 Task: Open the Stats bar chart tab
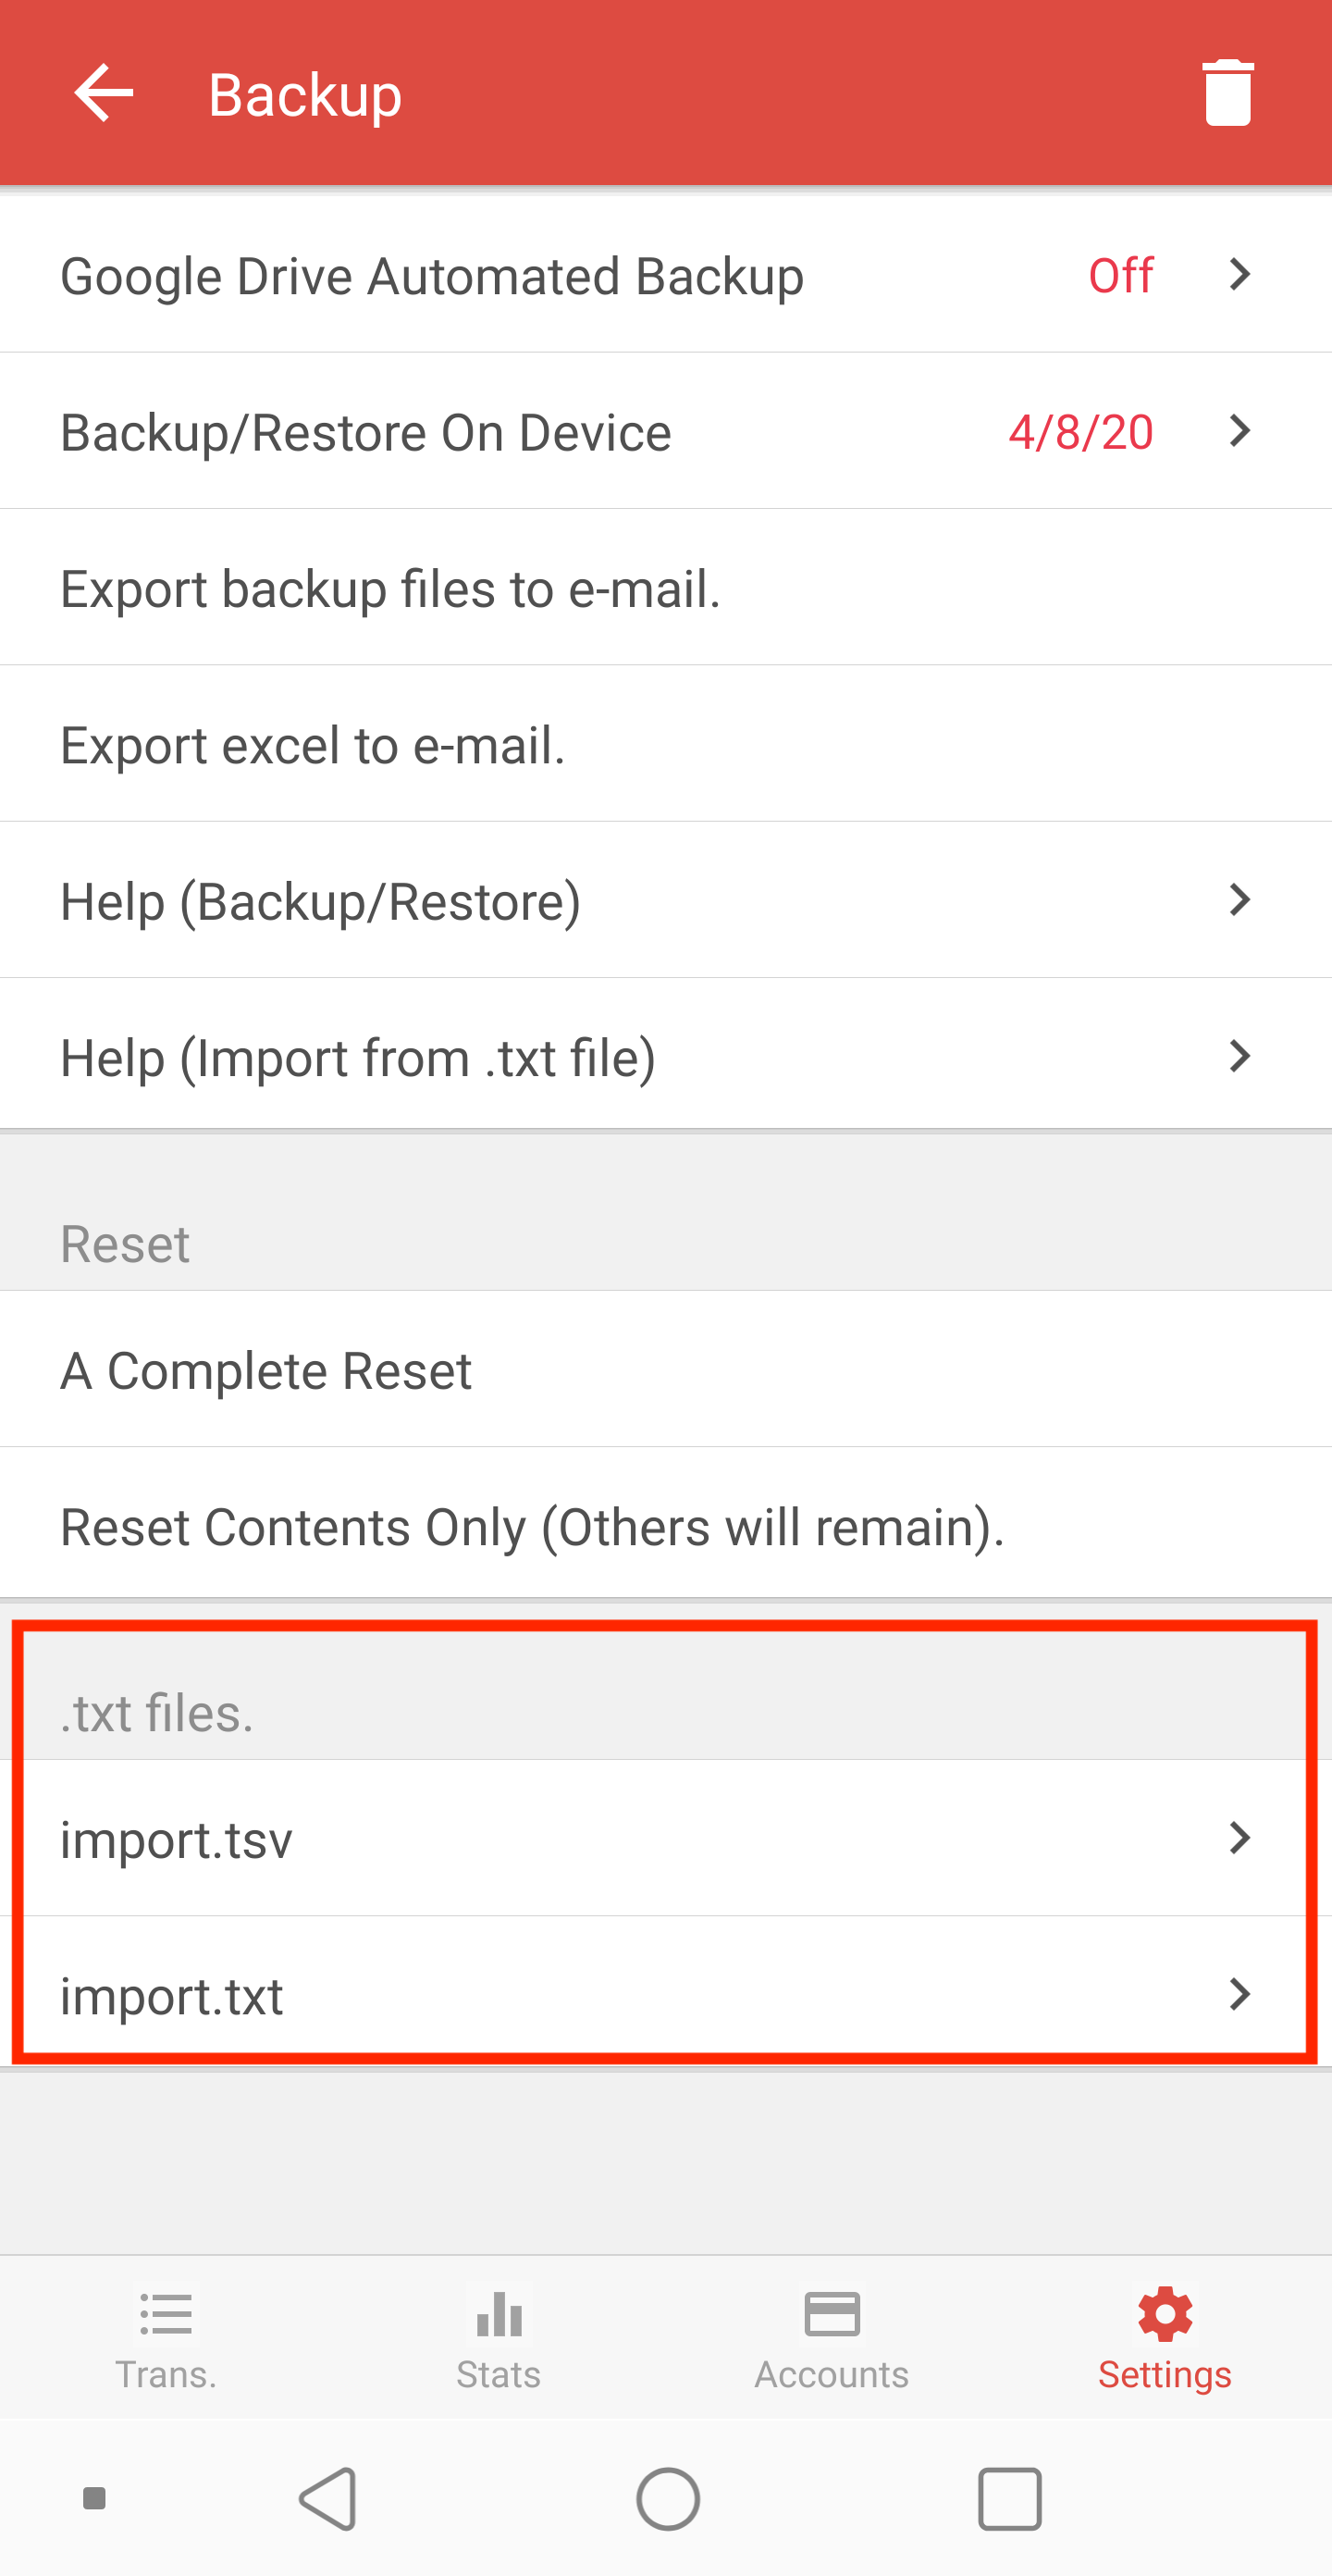click(499, 2338)
